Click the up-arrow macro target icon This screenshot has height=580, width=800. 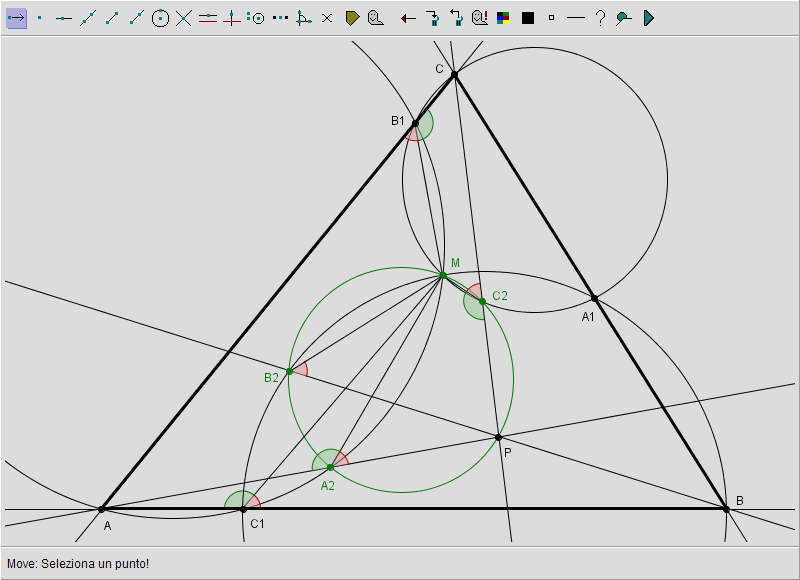pos(456,18)
